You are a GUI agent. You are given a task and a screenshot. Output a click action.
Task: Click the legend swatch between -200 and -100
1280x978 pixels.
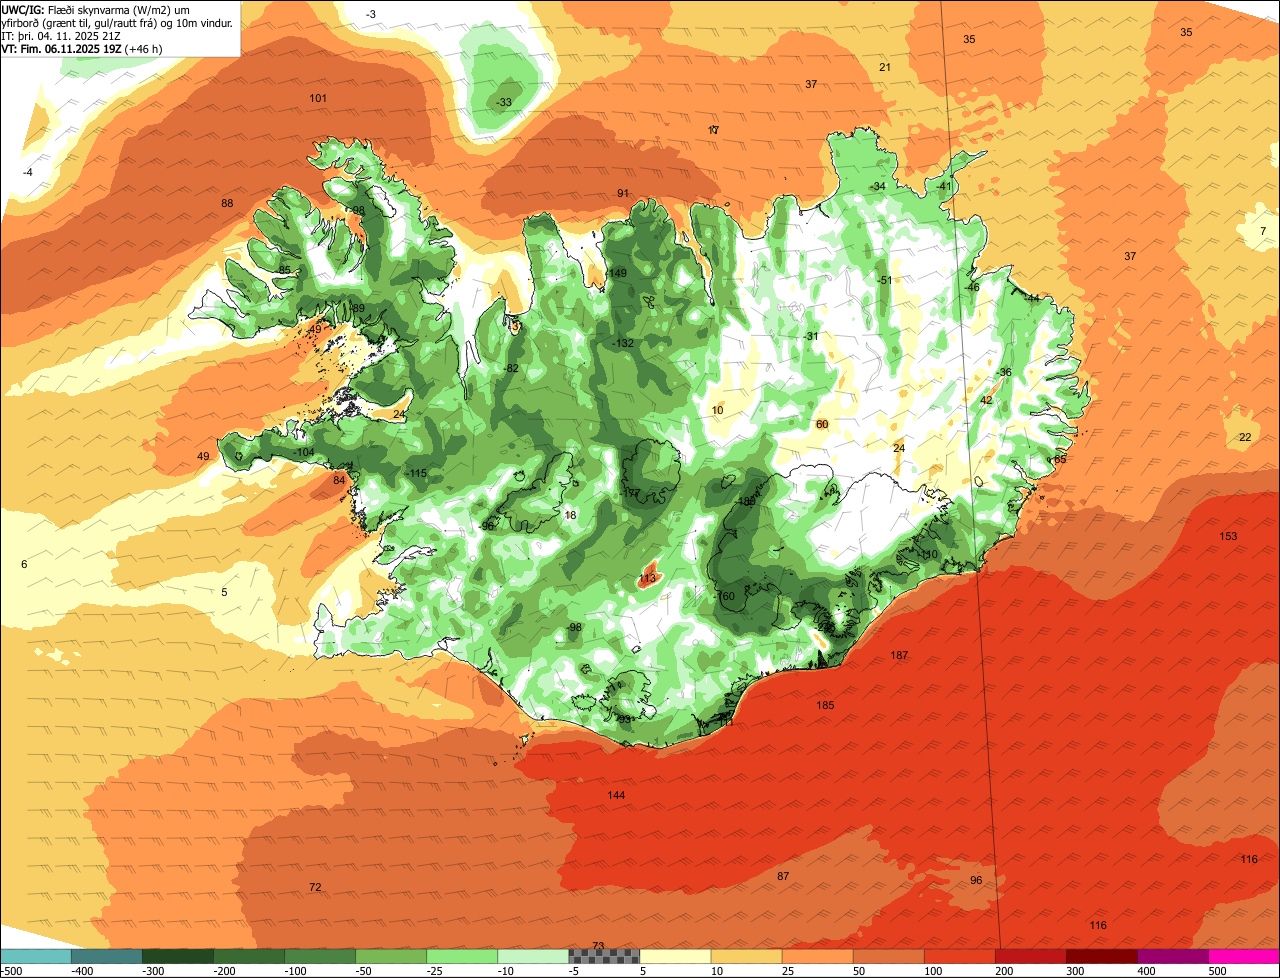249,956
